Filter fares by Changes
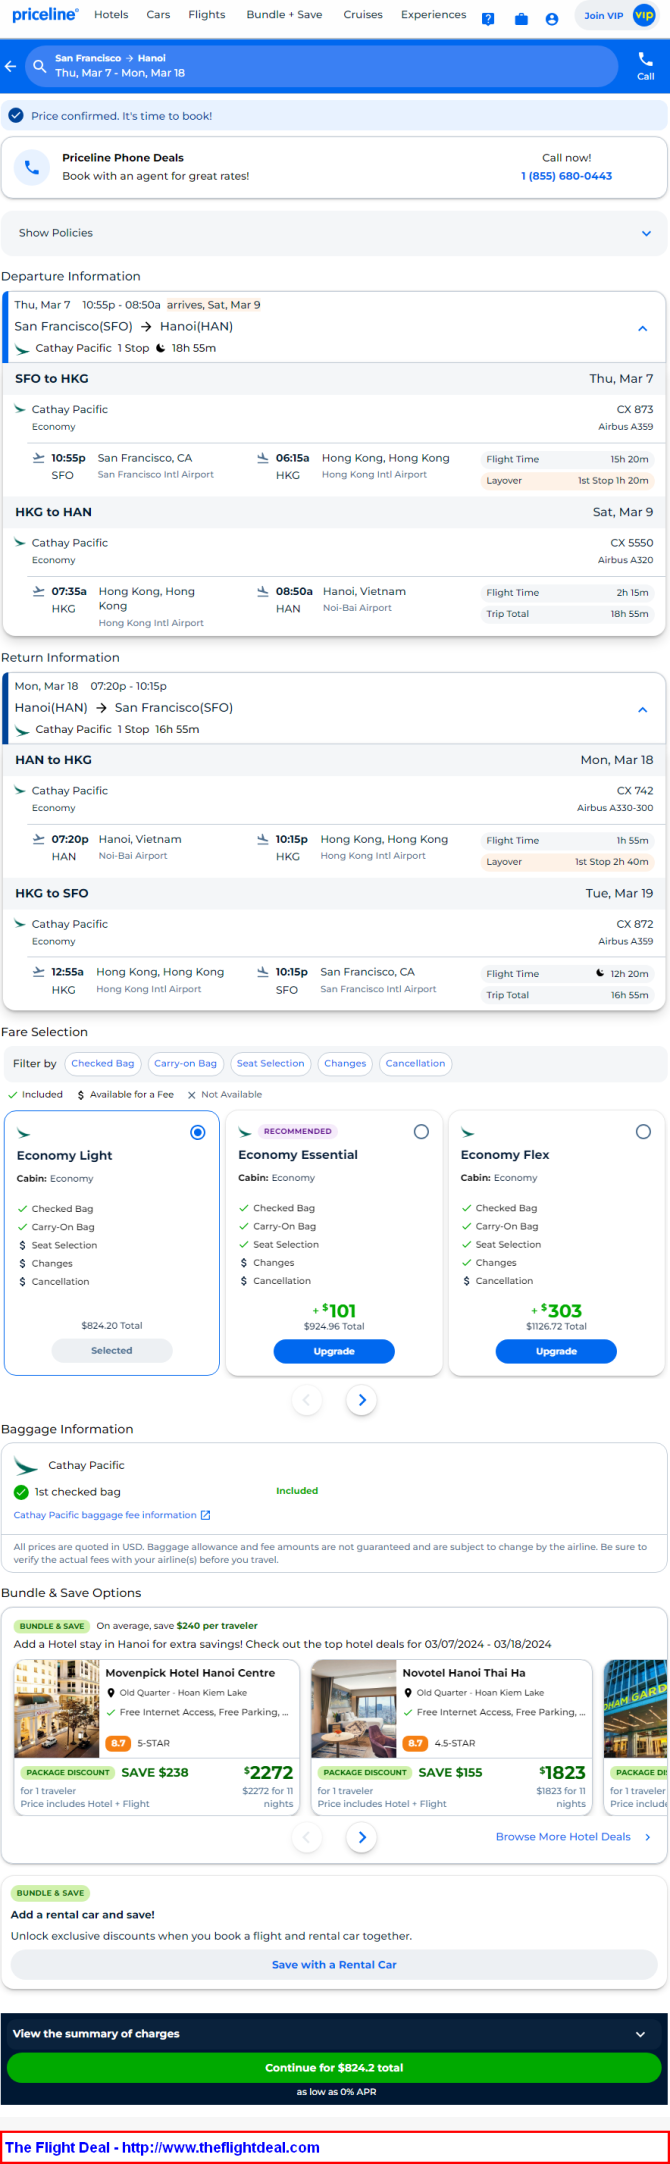This screenshot has height=2164, width=670. [x=345, y=1064]
